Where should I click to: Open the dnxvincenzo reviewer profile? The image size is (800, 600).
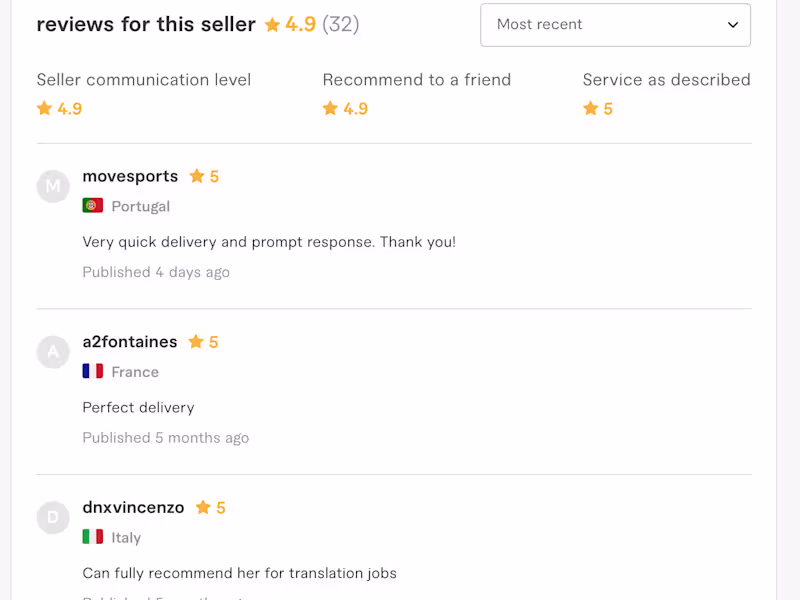(x=133, y=507)
